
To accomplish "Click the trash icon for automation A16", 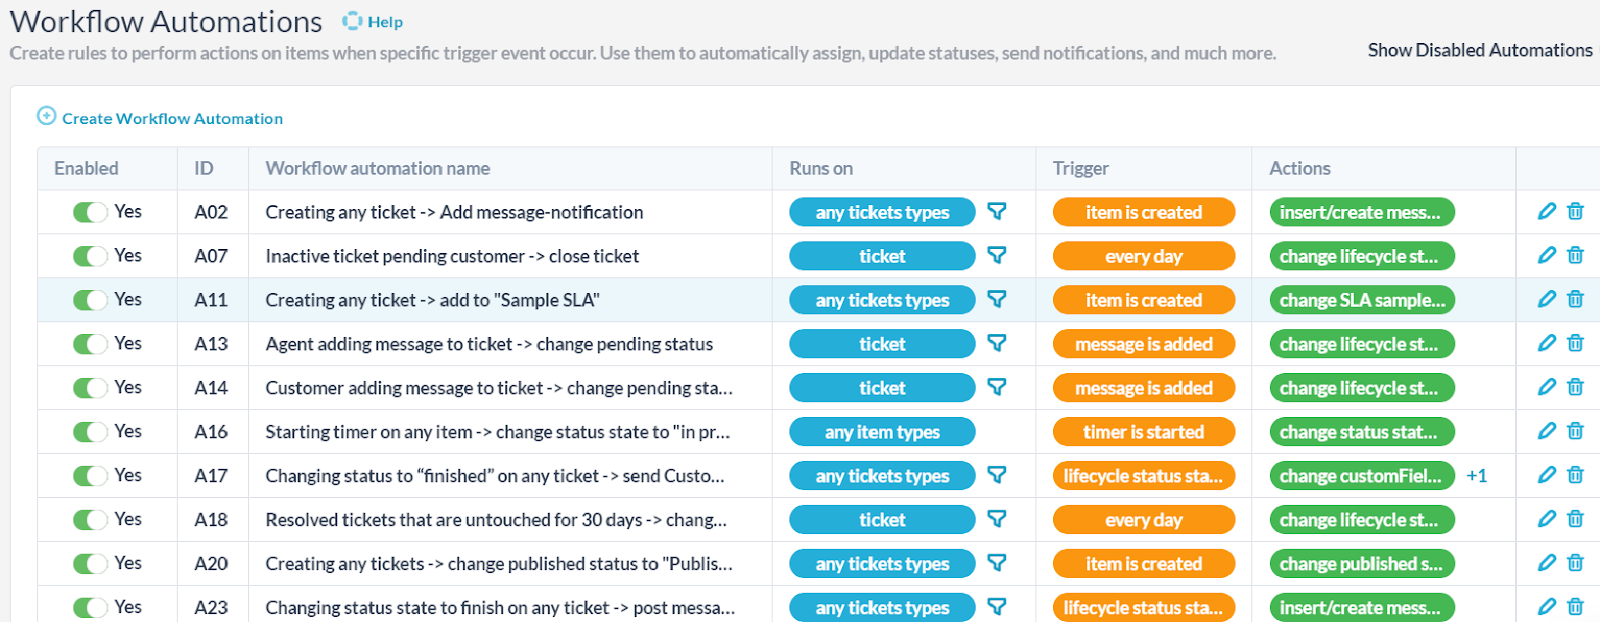I will [x=1575, y=431].
